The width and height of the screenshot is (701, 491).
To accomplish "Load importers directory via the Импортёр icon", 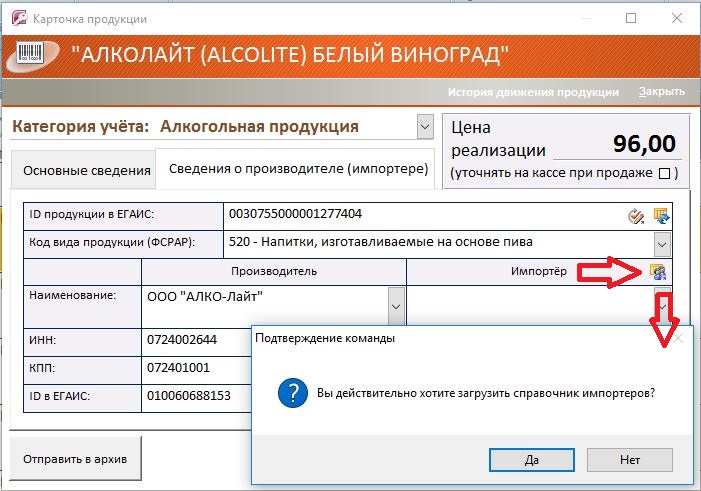I will (658, 271).
